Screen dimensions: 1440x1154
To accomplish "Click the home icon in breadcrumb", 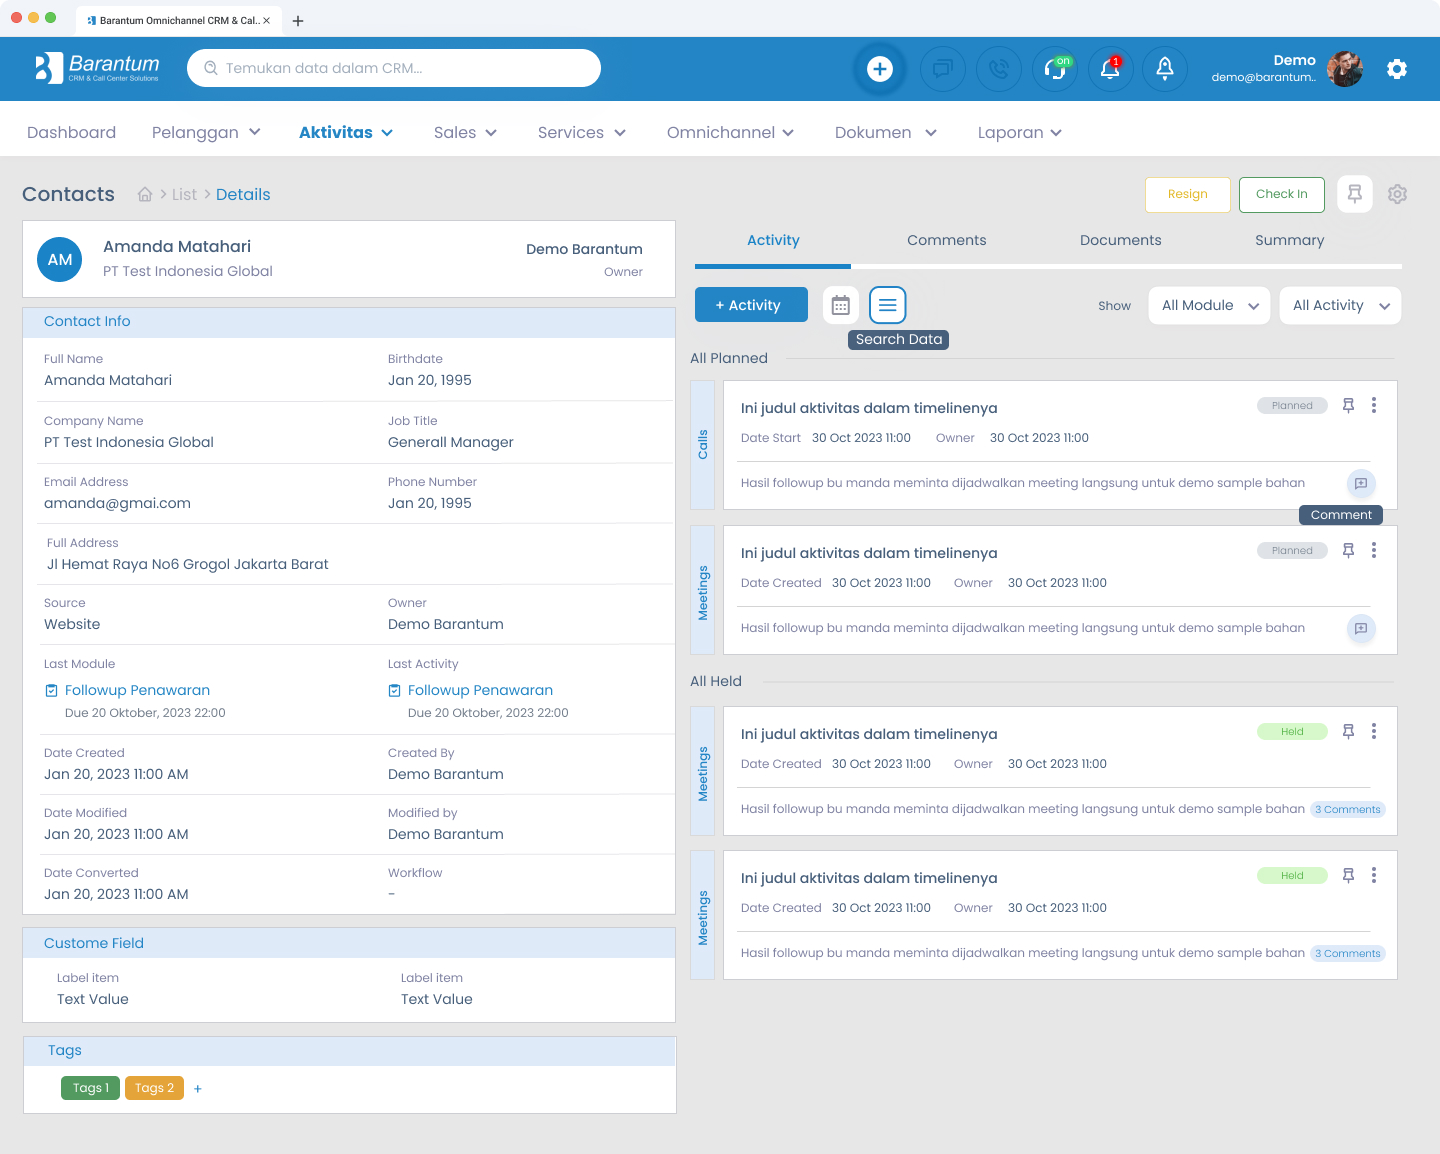I will pos(145,195).
